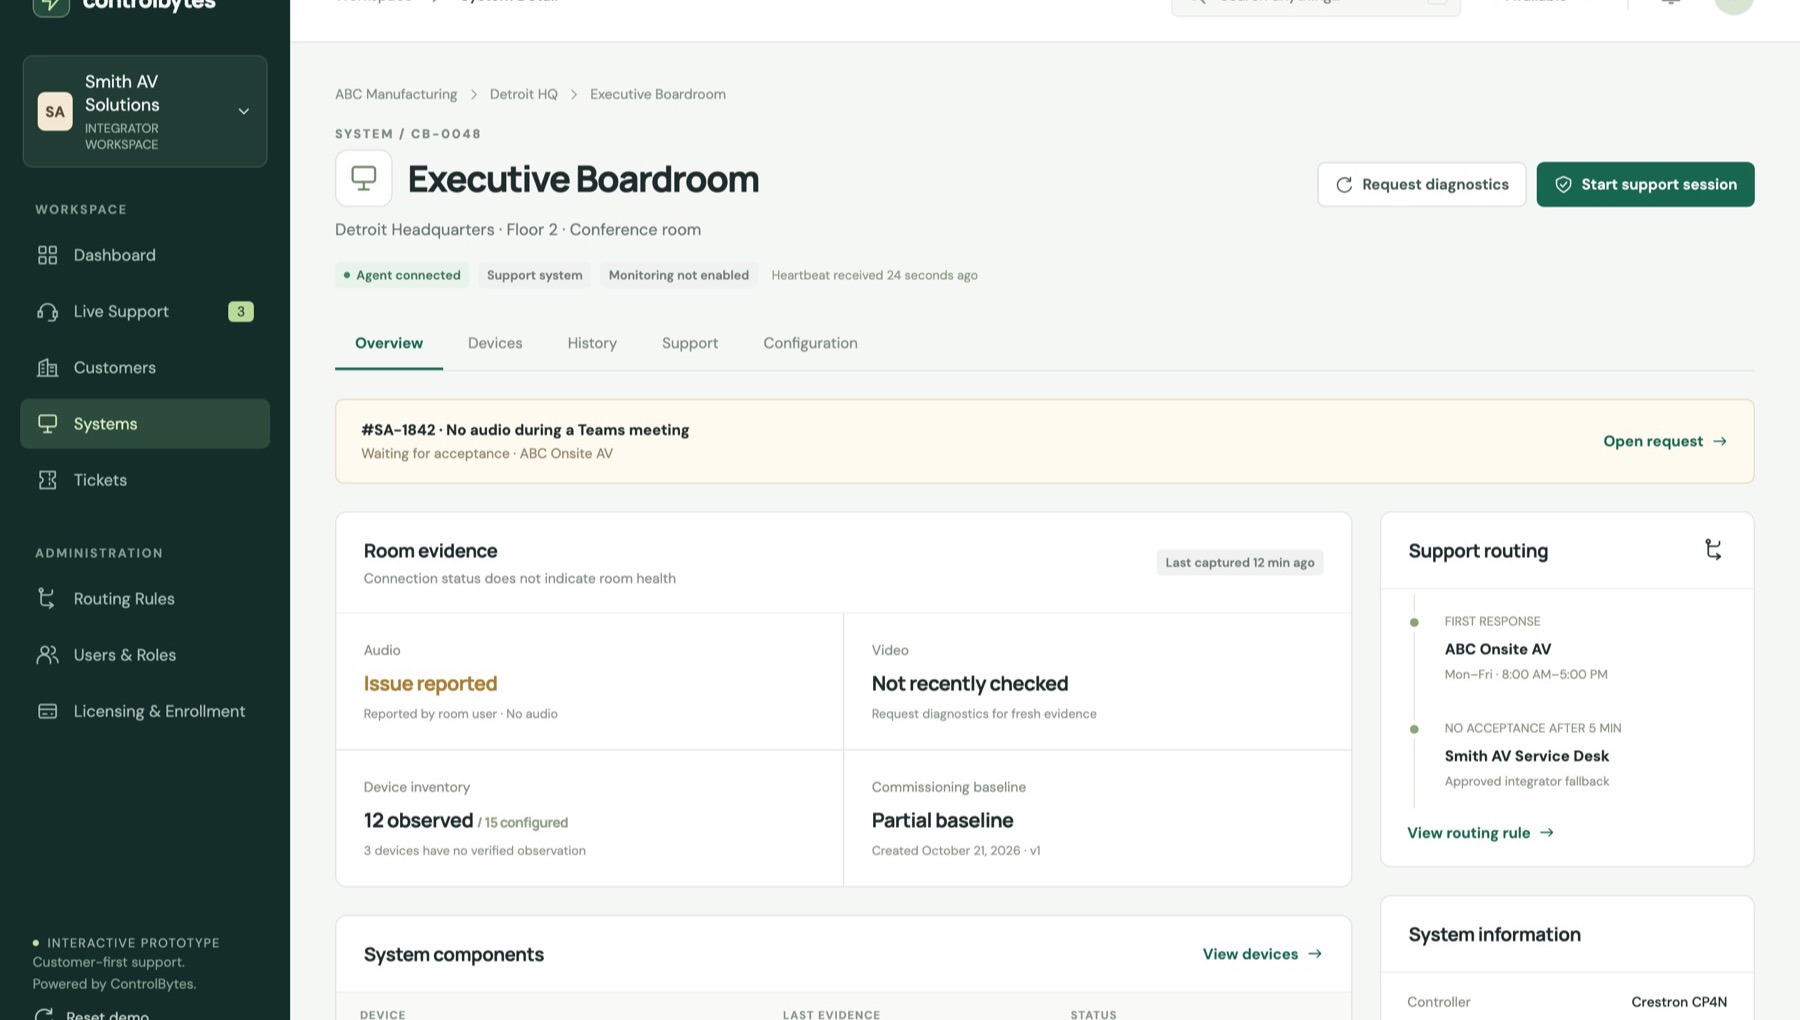Click the Support routing branch icon

pyautogui.click(x=1713, y=549)
